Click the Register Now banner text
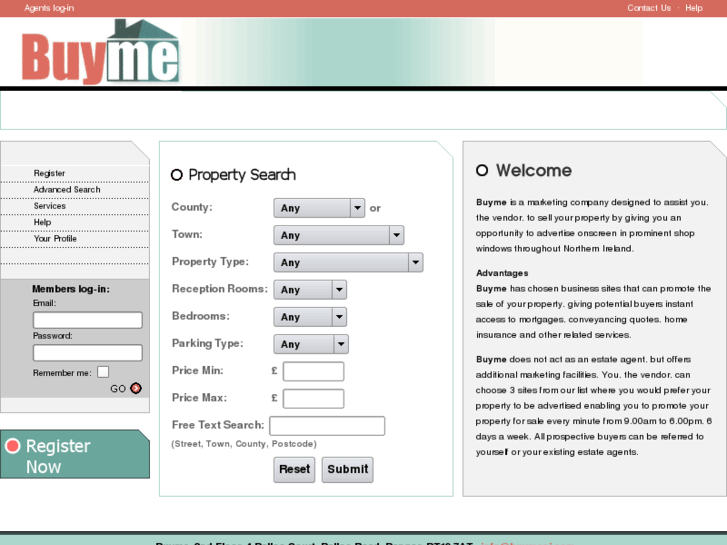Image resolution: width=727 pixels, height=545 pixels. pos(58,456)
